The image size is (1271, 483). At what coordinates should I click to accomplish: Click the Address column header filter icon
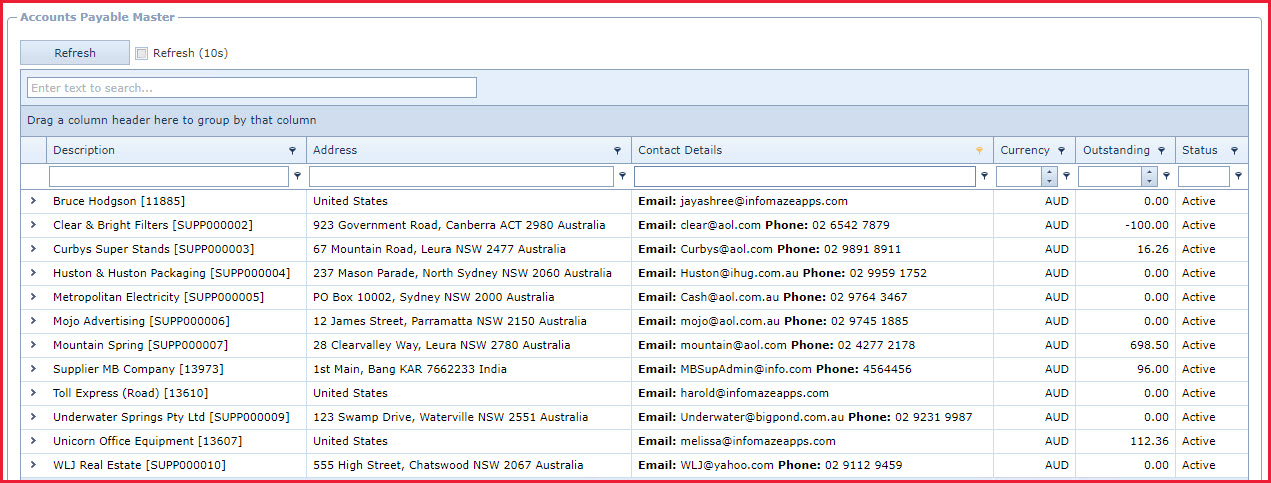[618, 151]
